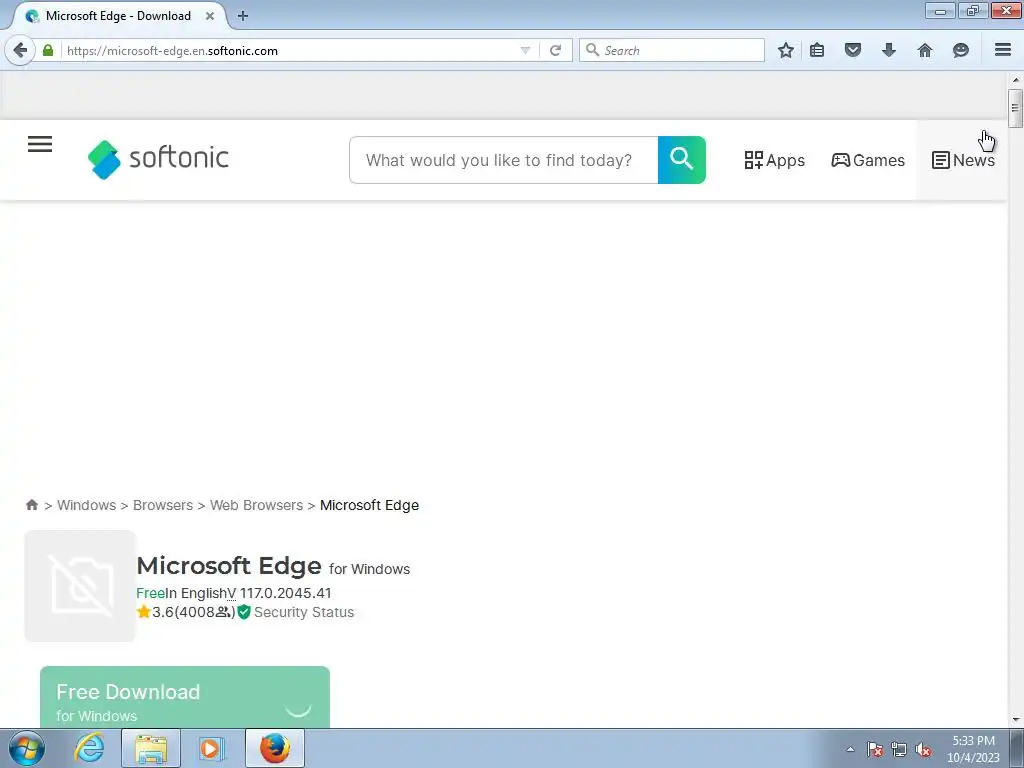Go to Browsers breadcrumb link
1024x768 pixels.
pyautogui.click(x=163, y=505)
